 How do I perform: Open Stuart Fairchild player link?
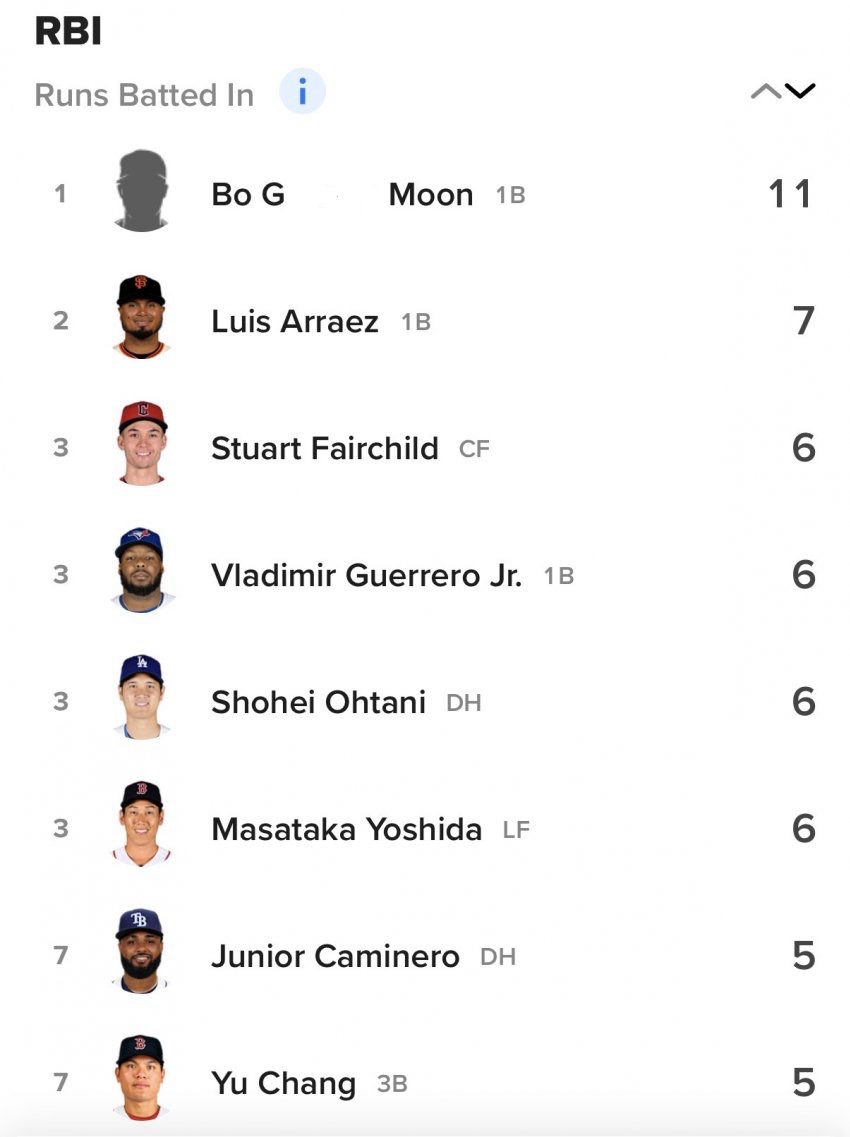pyautogui.click(x=325, y=448)
